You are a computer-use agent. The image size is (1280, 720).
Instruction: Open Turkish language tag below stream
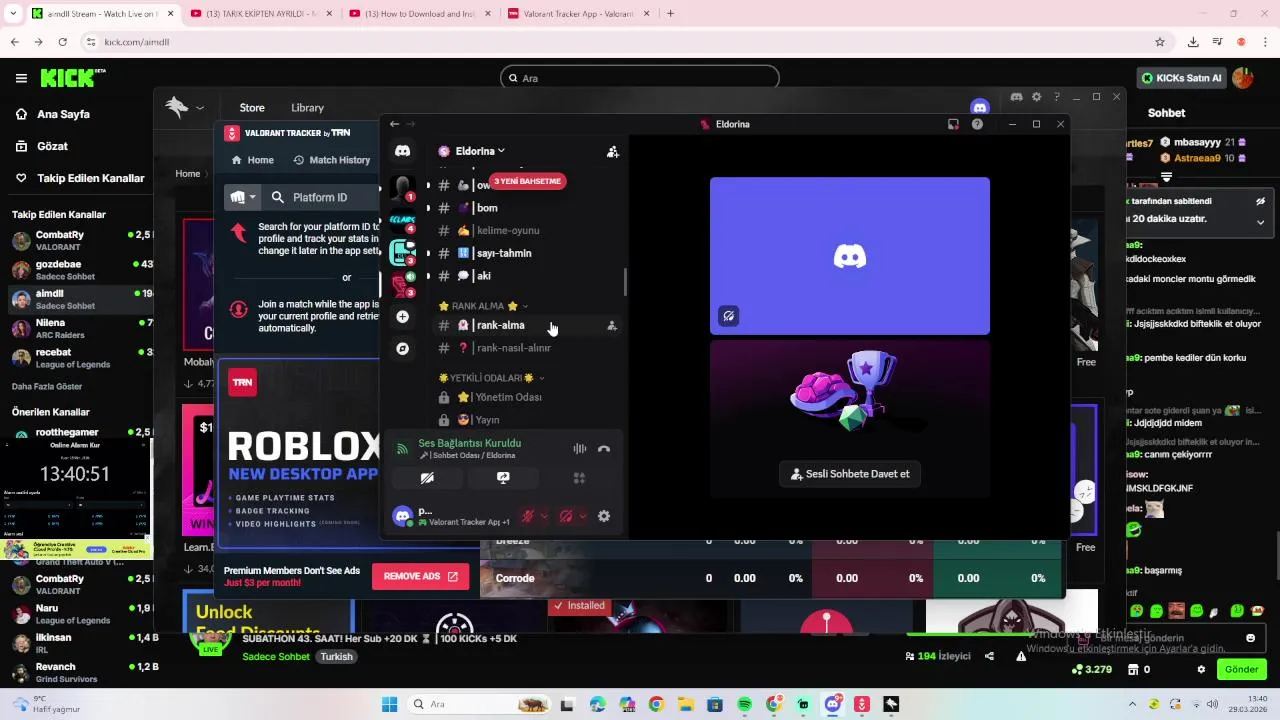(x=336, y=657)
